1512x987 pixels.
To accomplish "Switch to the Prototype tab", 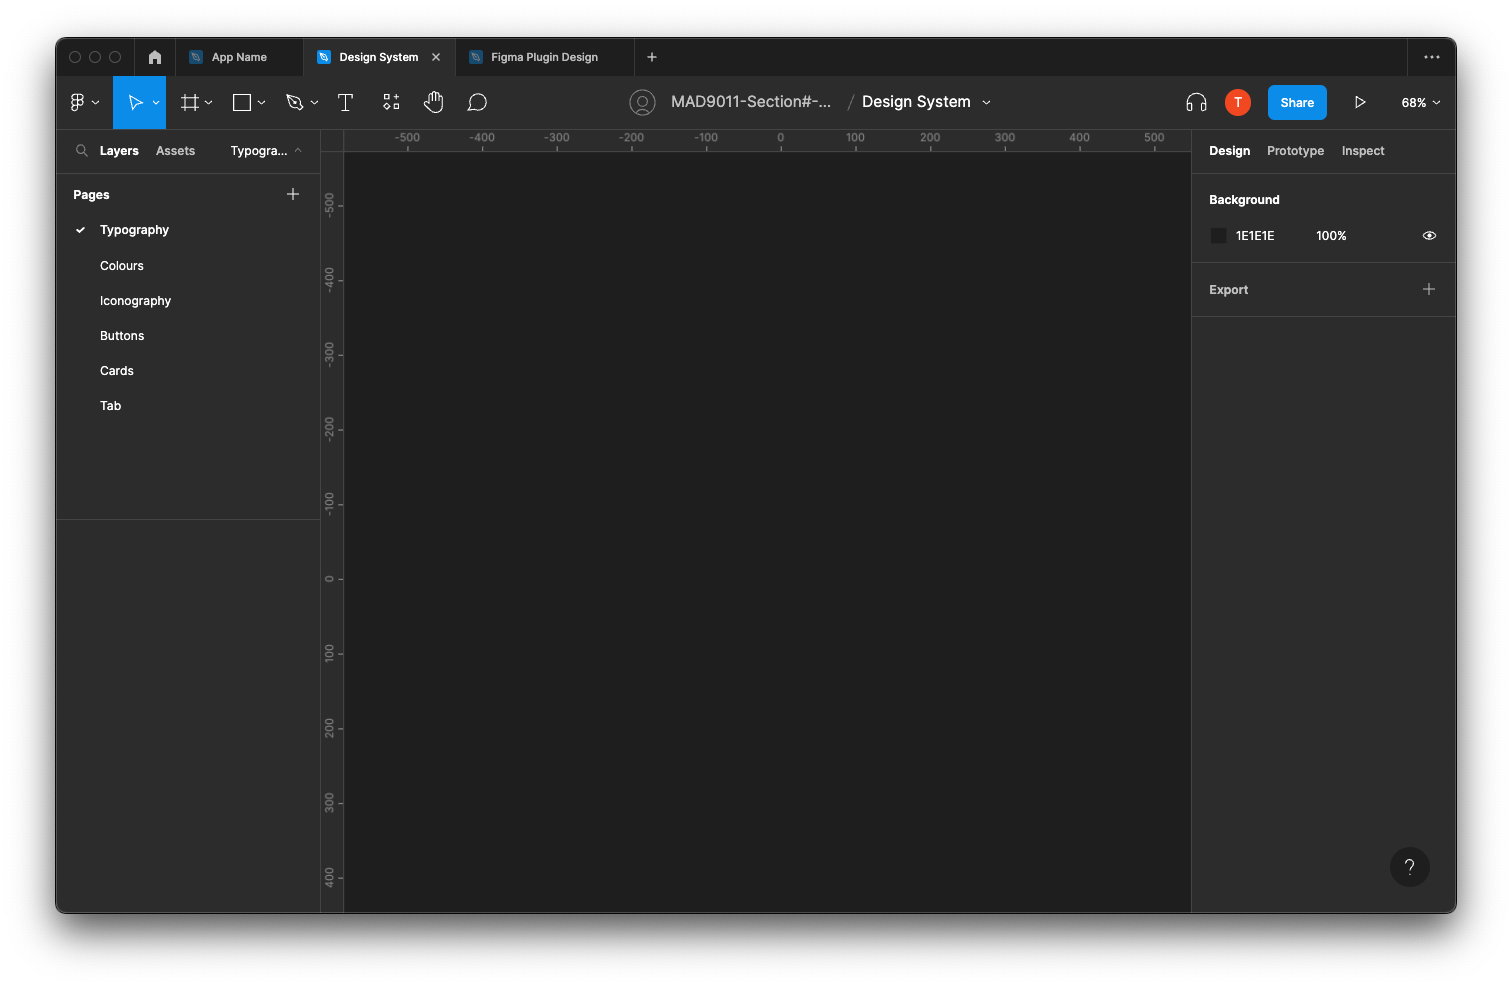I will [1295, 151].
